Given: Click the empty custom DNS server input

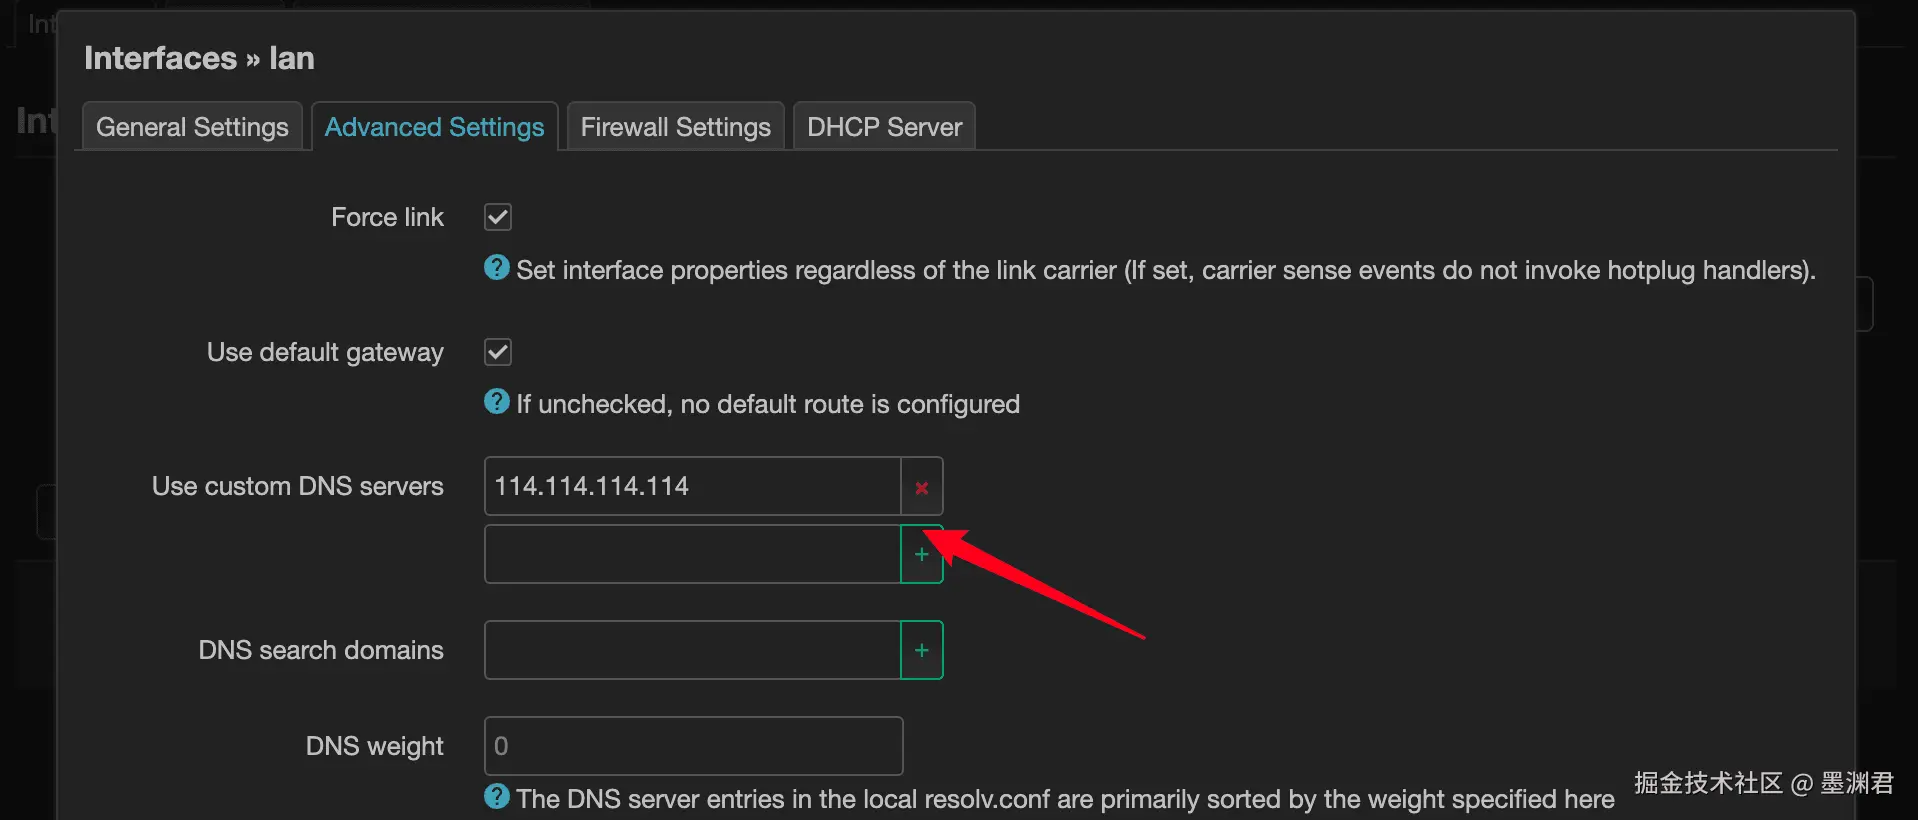Looking at the screenshot, I should [x=692, y=555].
